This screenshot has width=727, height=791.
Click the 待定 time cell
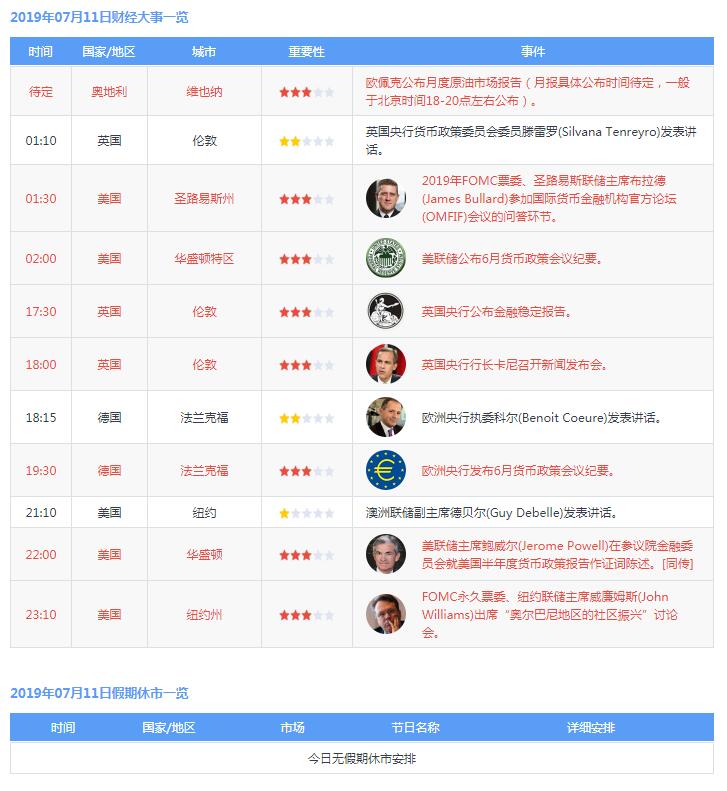point(41,92)
